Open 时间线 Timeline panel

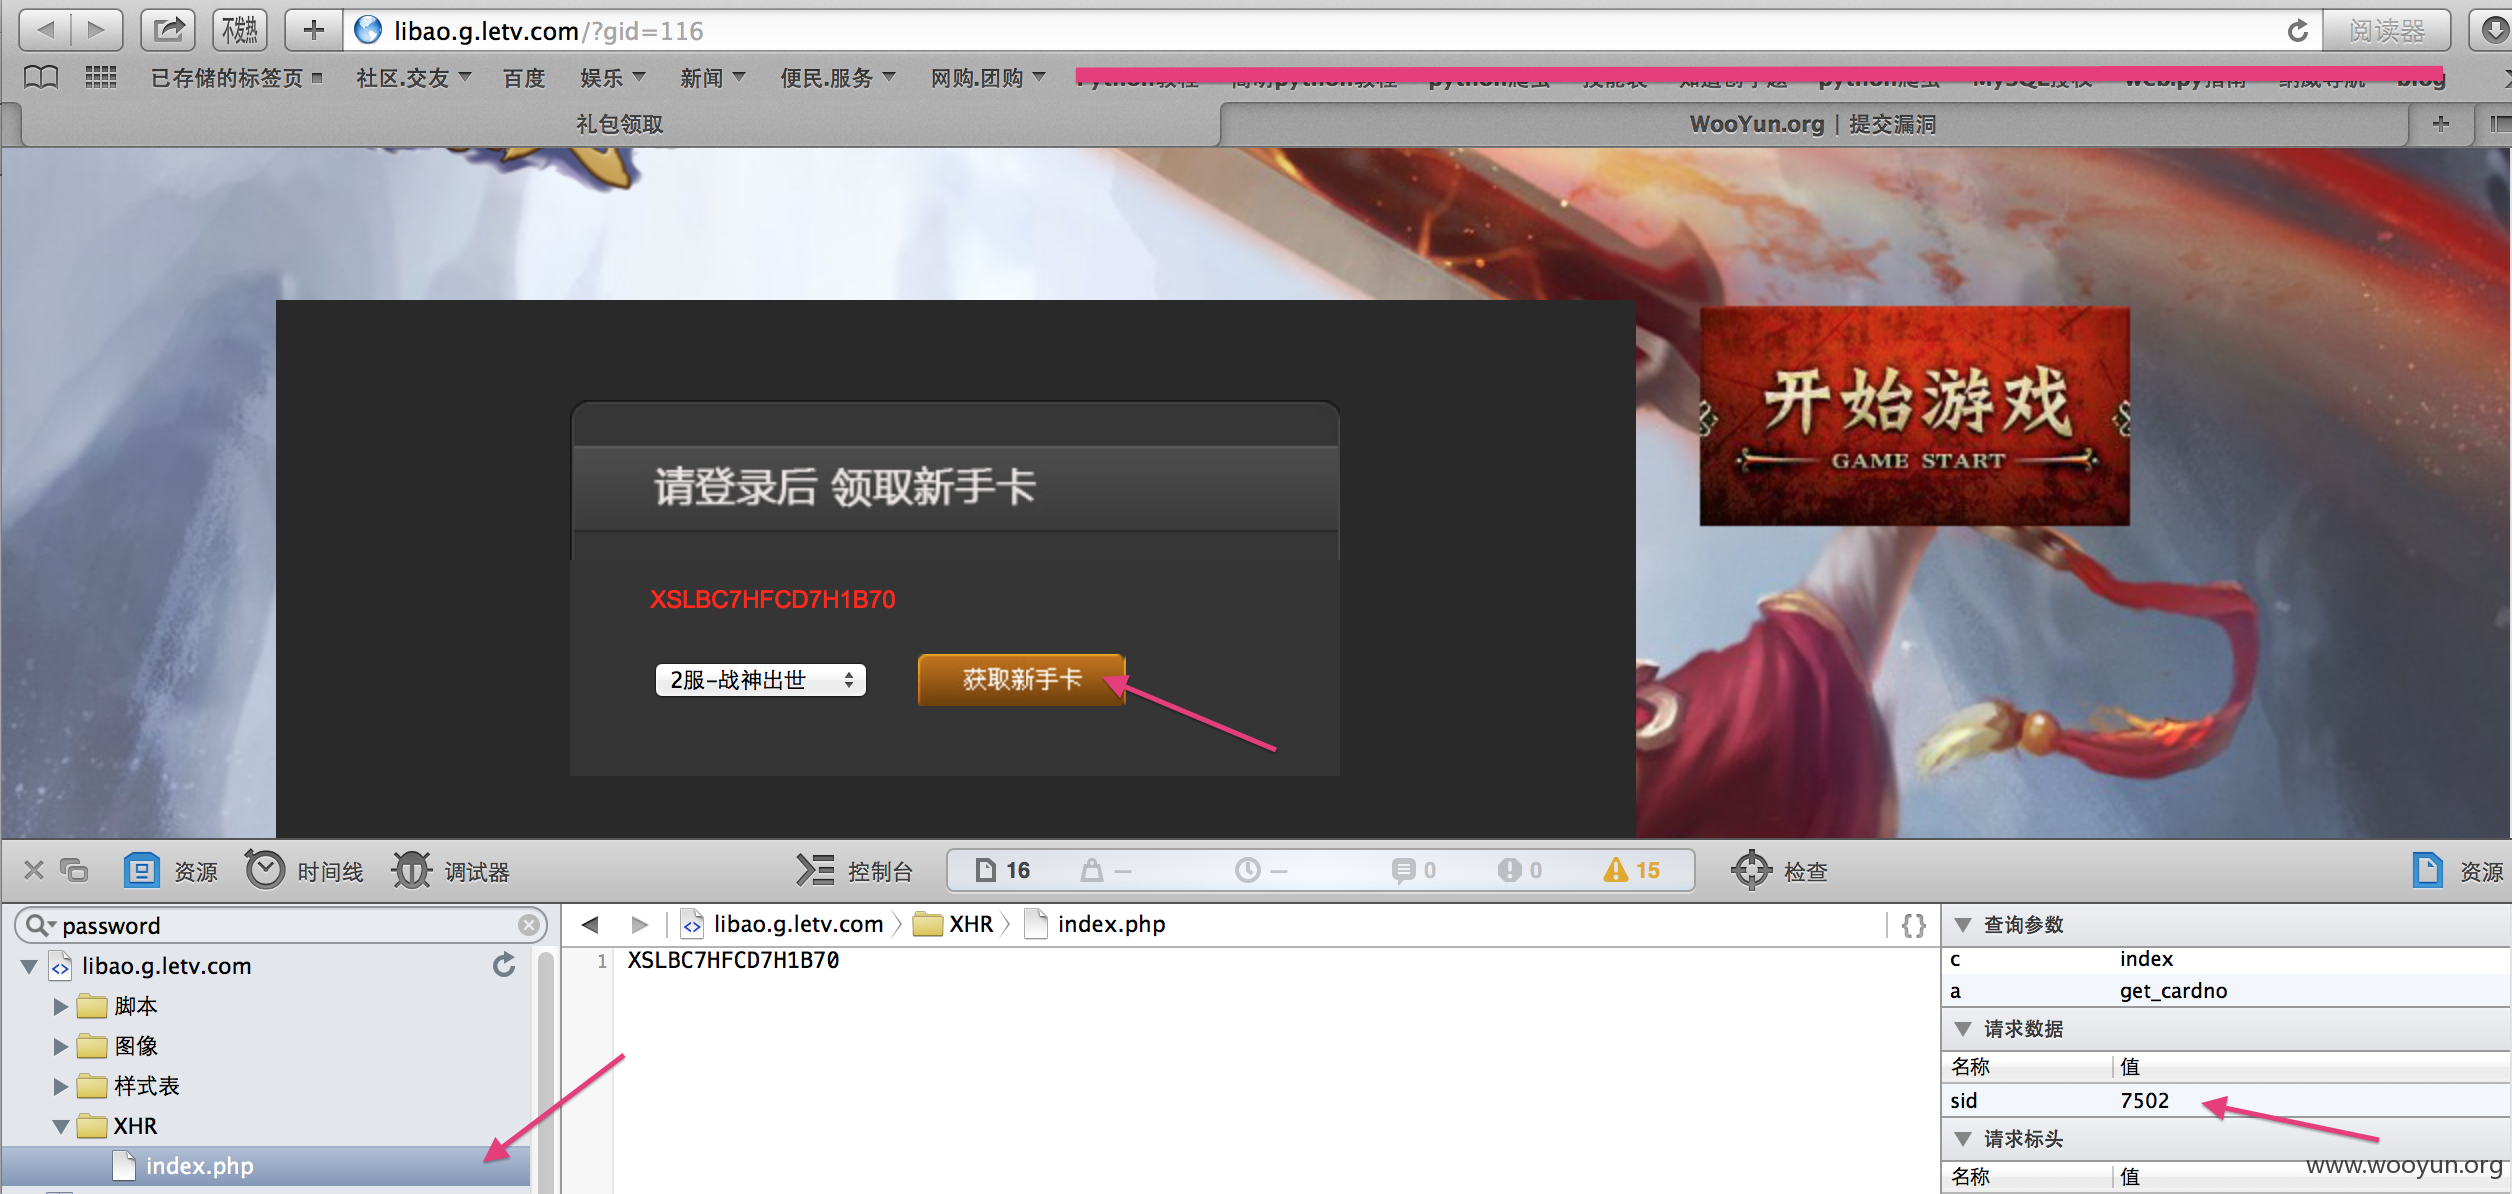coord(304,871)
